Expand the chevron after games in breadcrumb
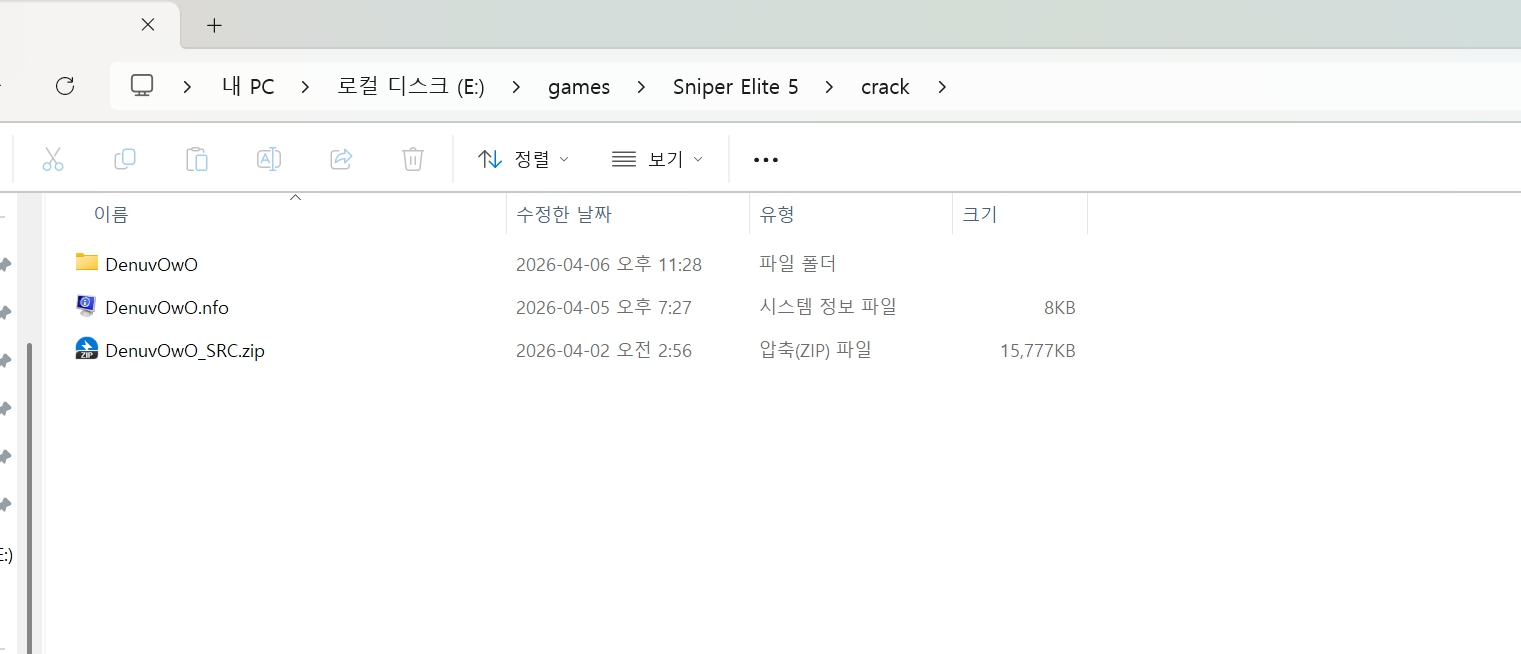Viewport: 1521px width, 654px height. click(641, 87)
